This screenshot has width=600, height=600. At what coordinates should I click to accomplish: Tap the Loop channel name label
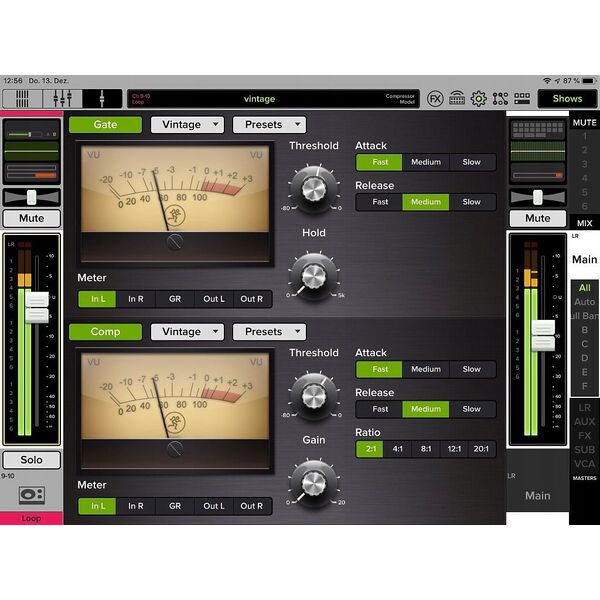click(x=31, y=518)
